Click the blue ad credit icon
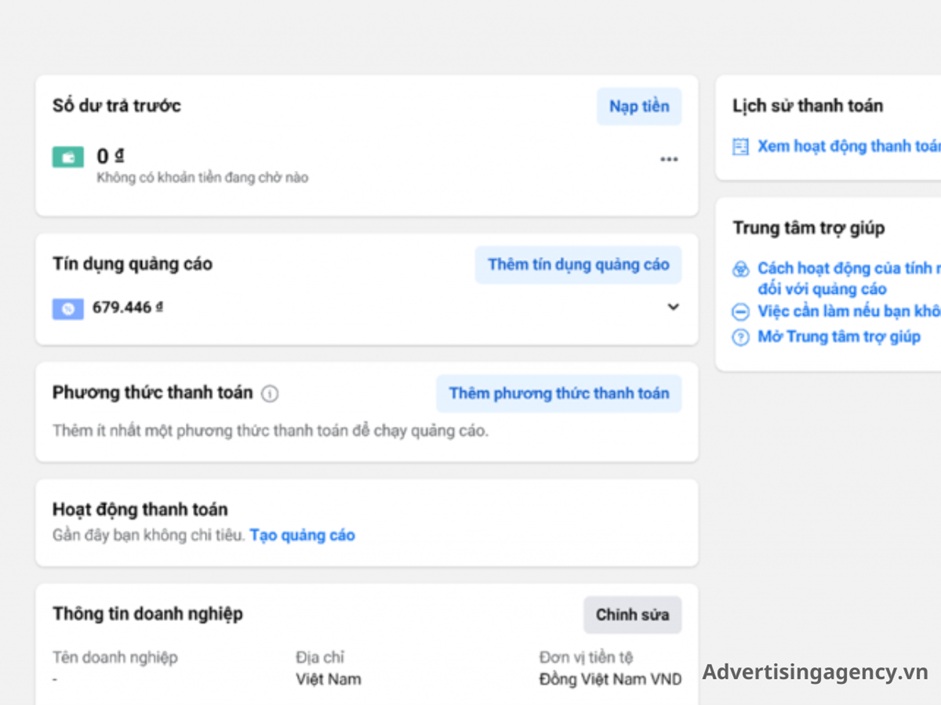The width and height of the screenshot is (941, 705). (68, 308)
